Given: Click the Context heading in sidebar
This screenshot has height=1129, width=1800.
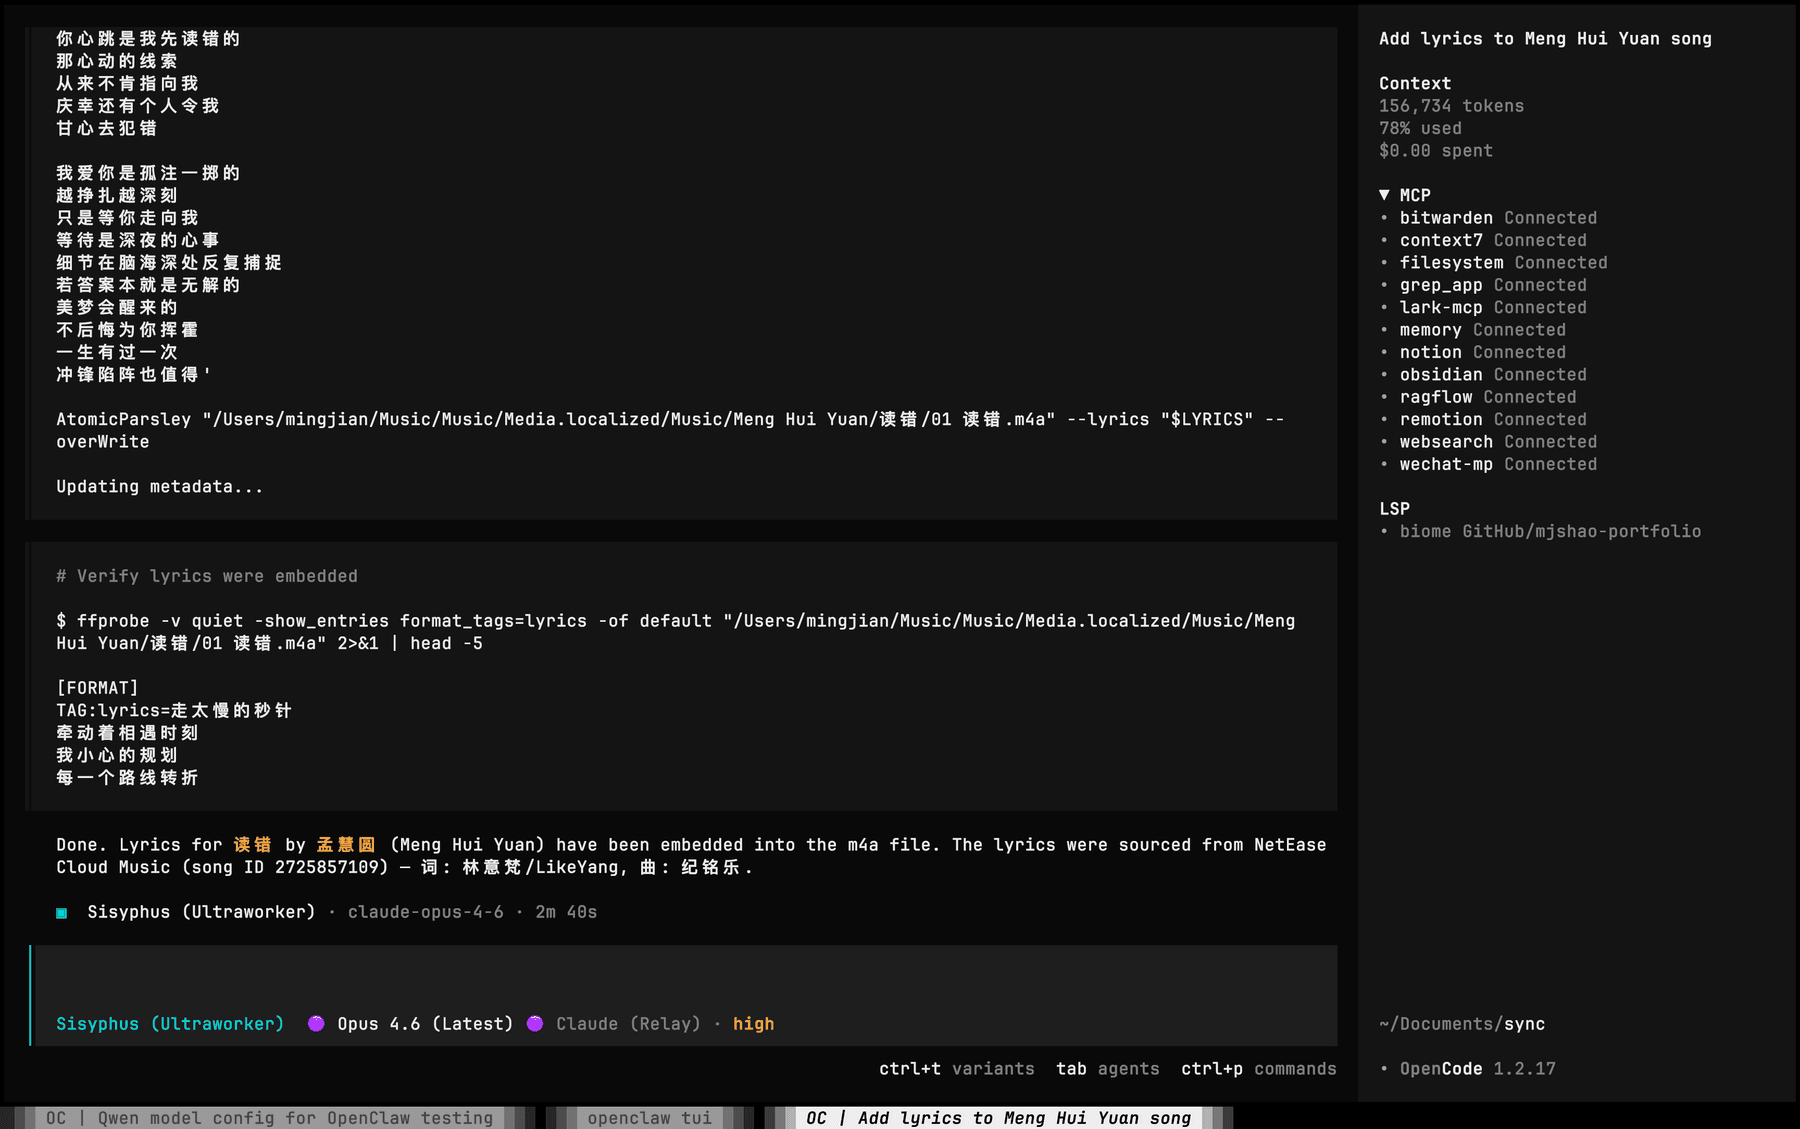Looking at the screenshot, I should (x=1415, y=83).
